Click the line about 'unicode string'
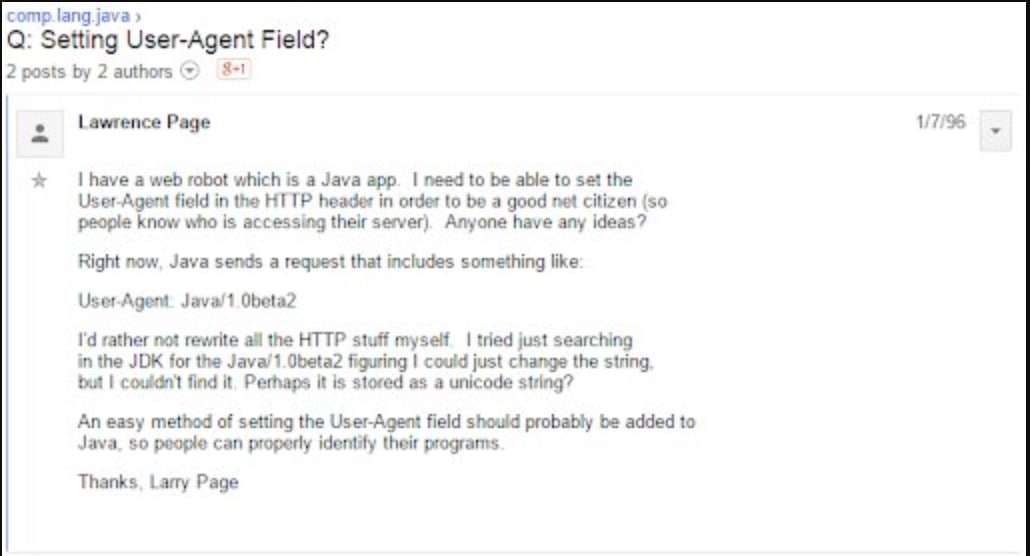 [x=325, y=382]
